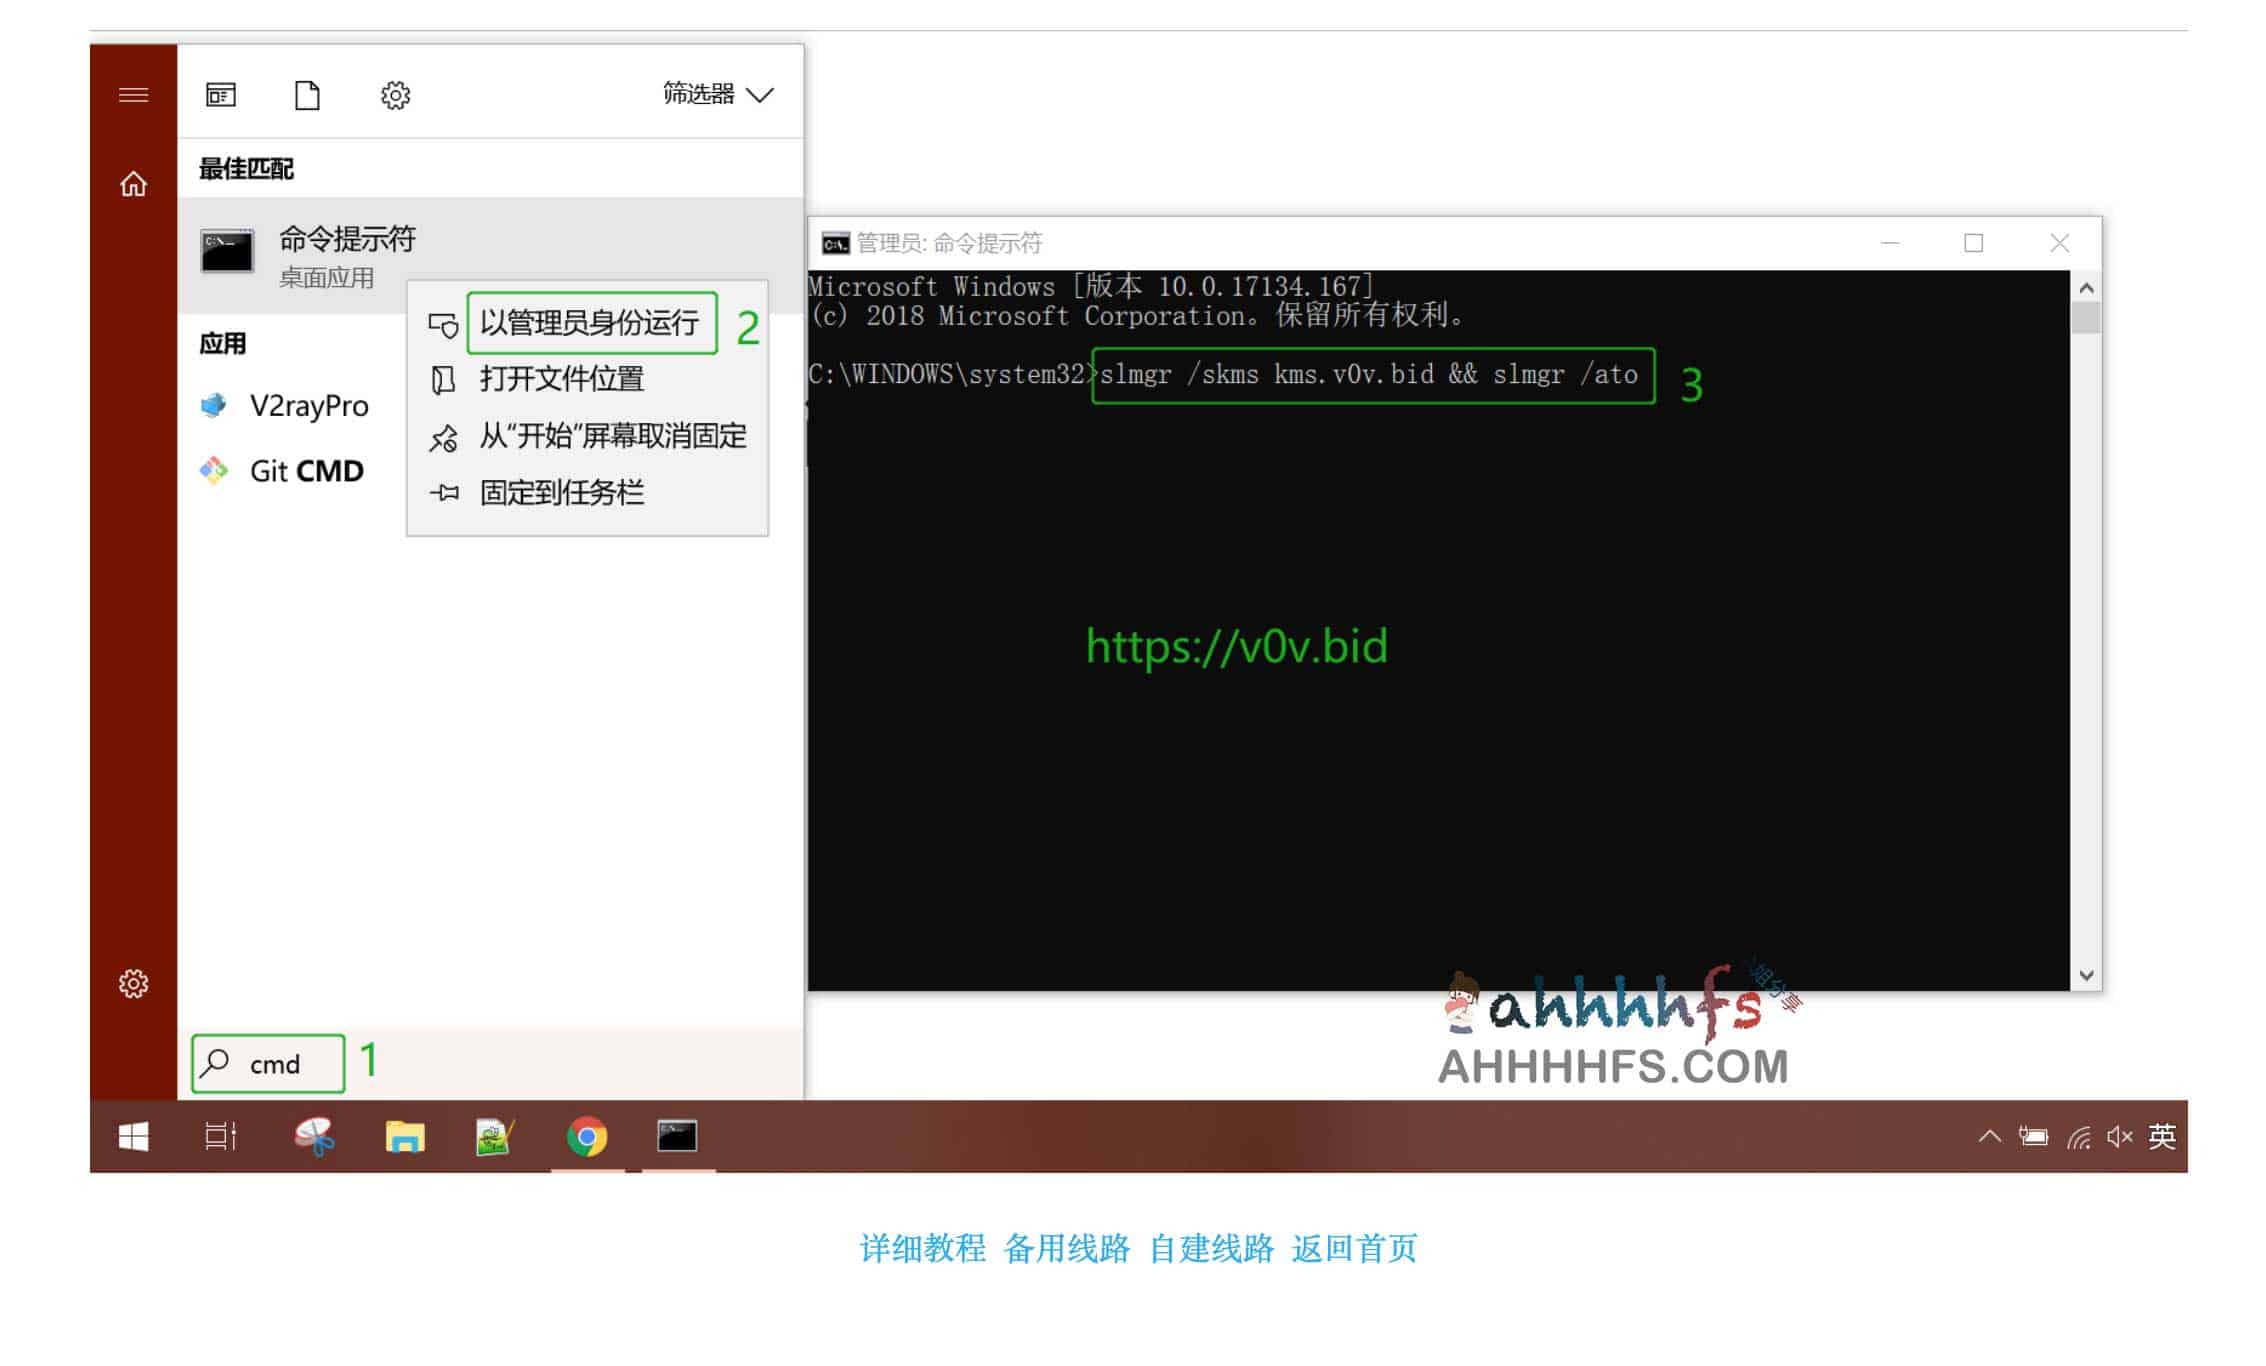Select the command prompt icon on the taskbar
The image size is (2266, 1366).
(676, 1136)
